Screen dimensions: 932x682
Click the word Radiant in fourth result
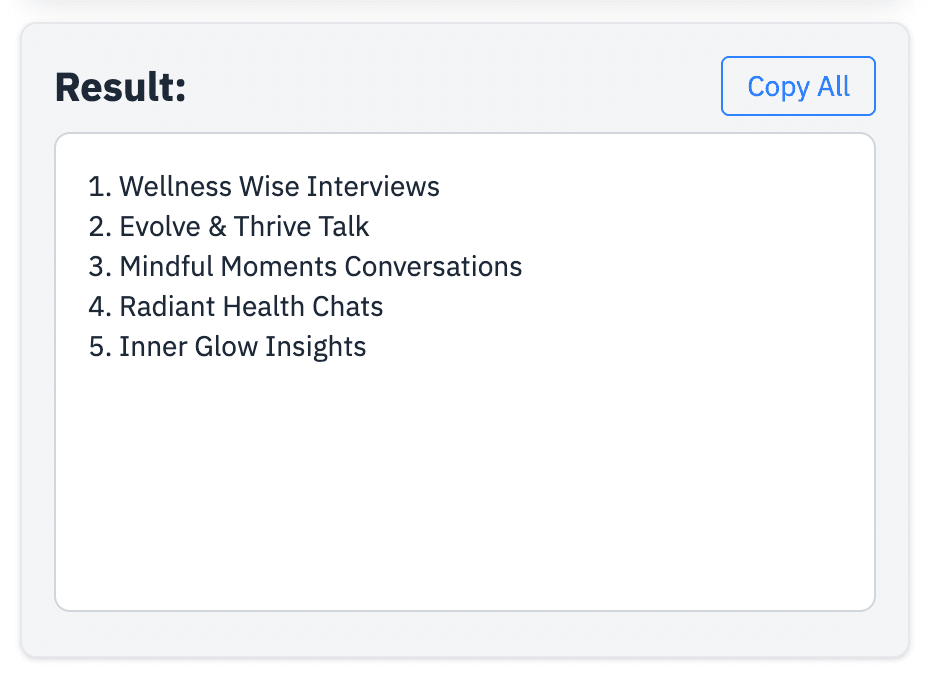(x=168, y=307)
